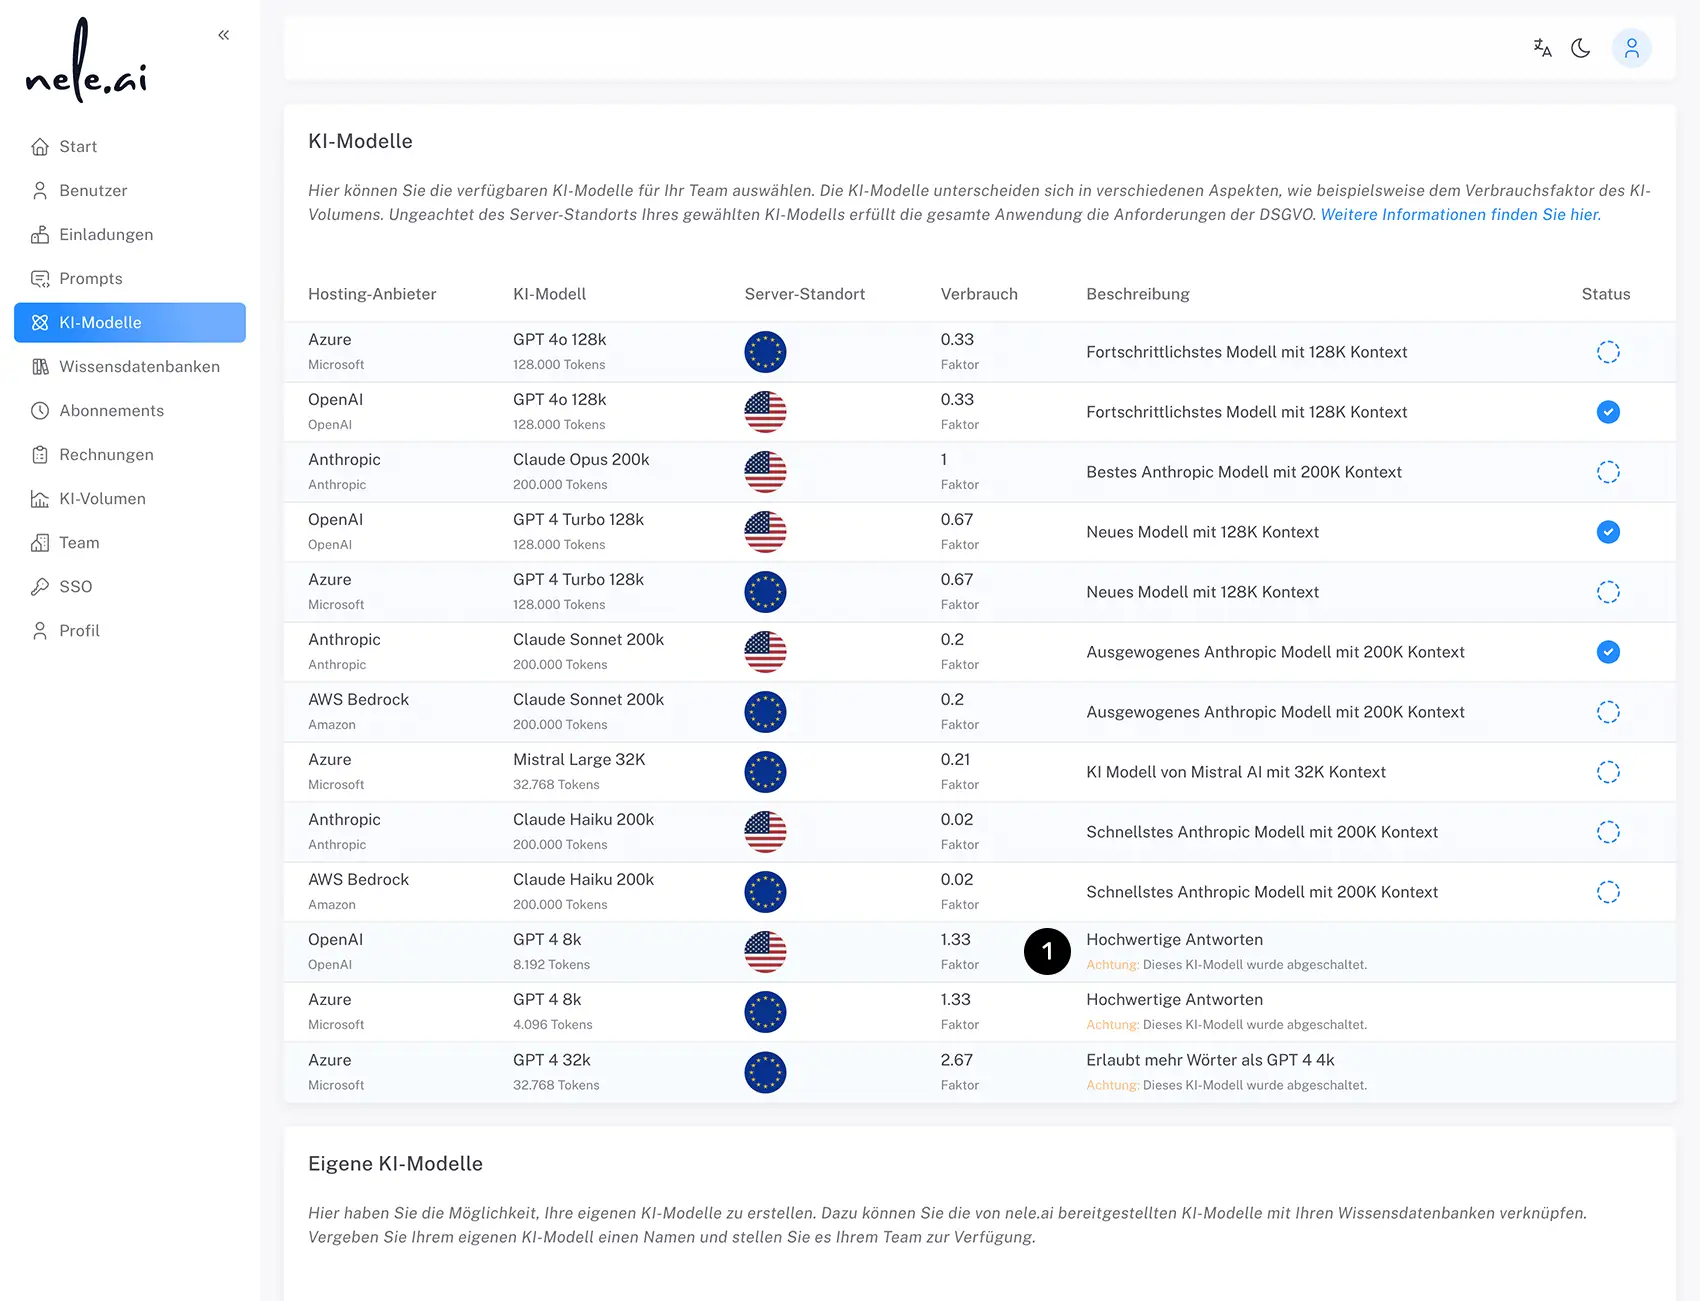Click the Profil person icon
1700x1301 pixels.
[40, 631]
